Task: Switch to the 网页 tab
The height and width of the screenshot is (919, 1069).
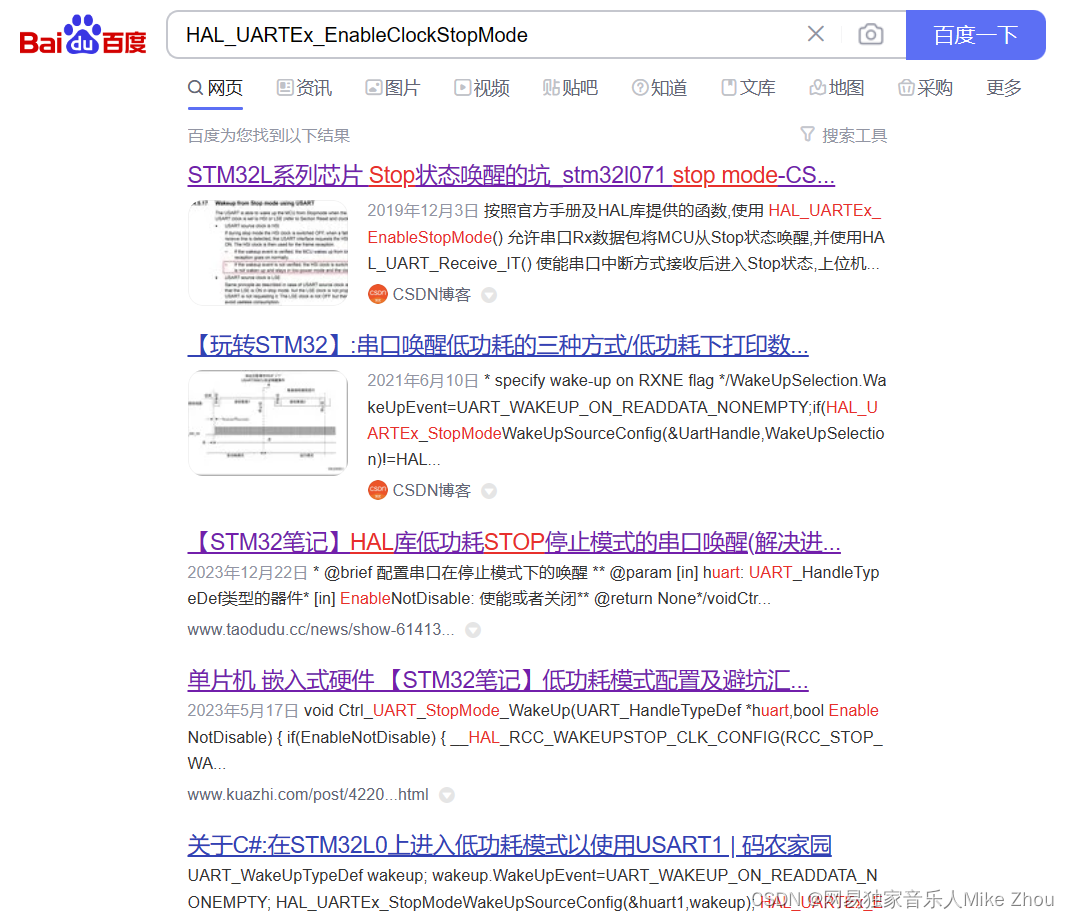Action: tap(214, 88)
